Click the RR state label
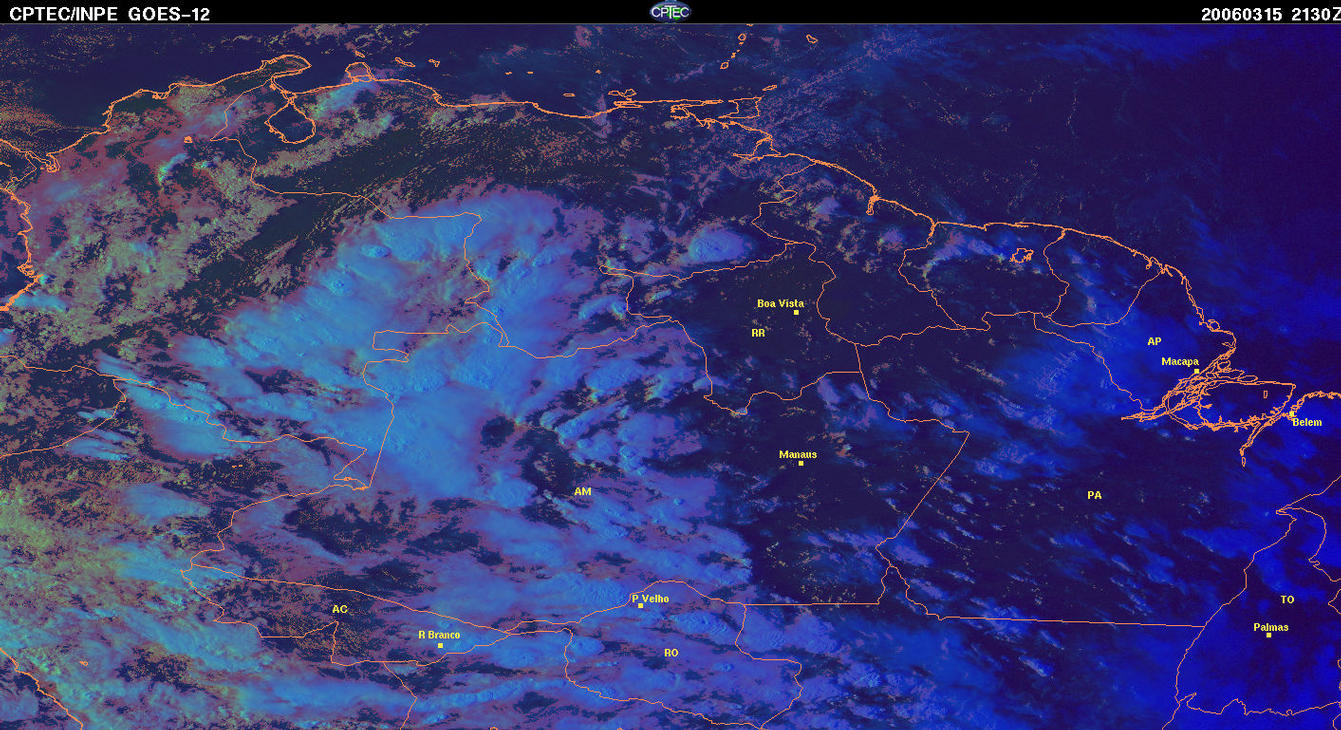Viewport: 1341px width, 730px height. 758,333
